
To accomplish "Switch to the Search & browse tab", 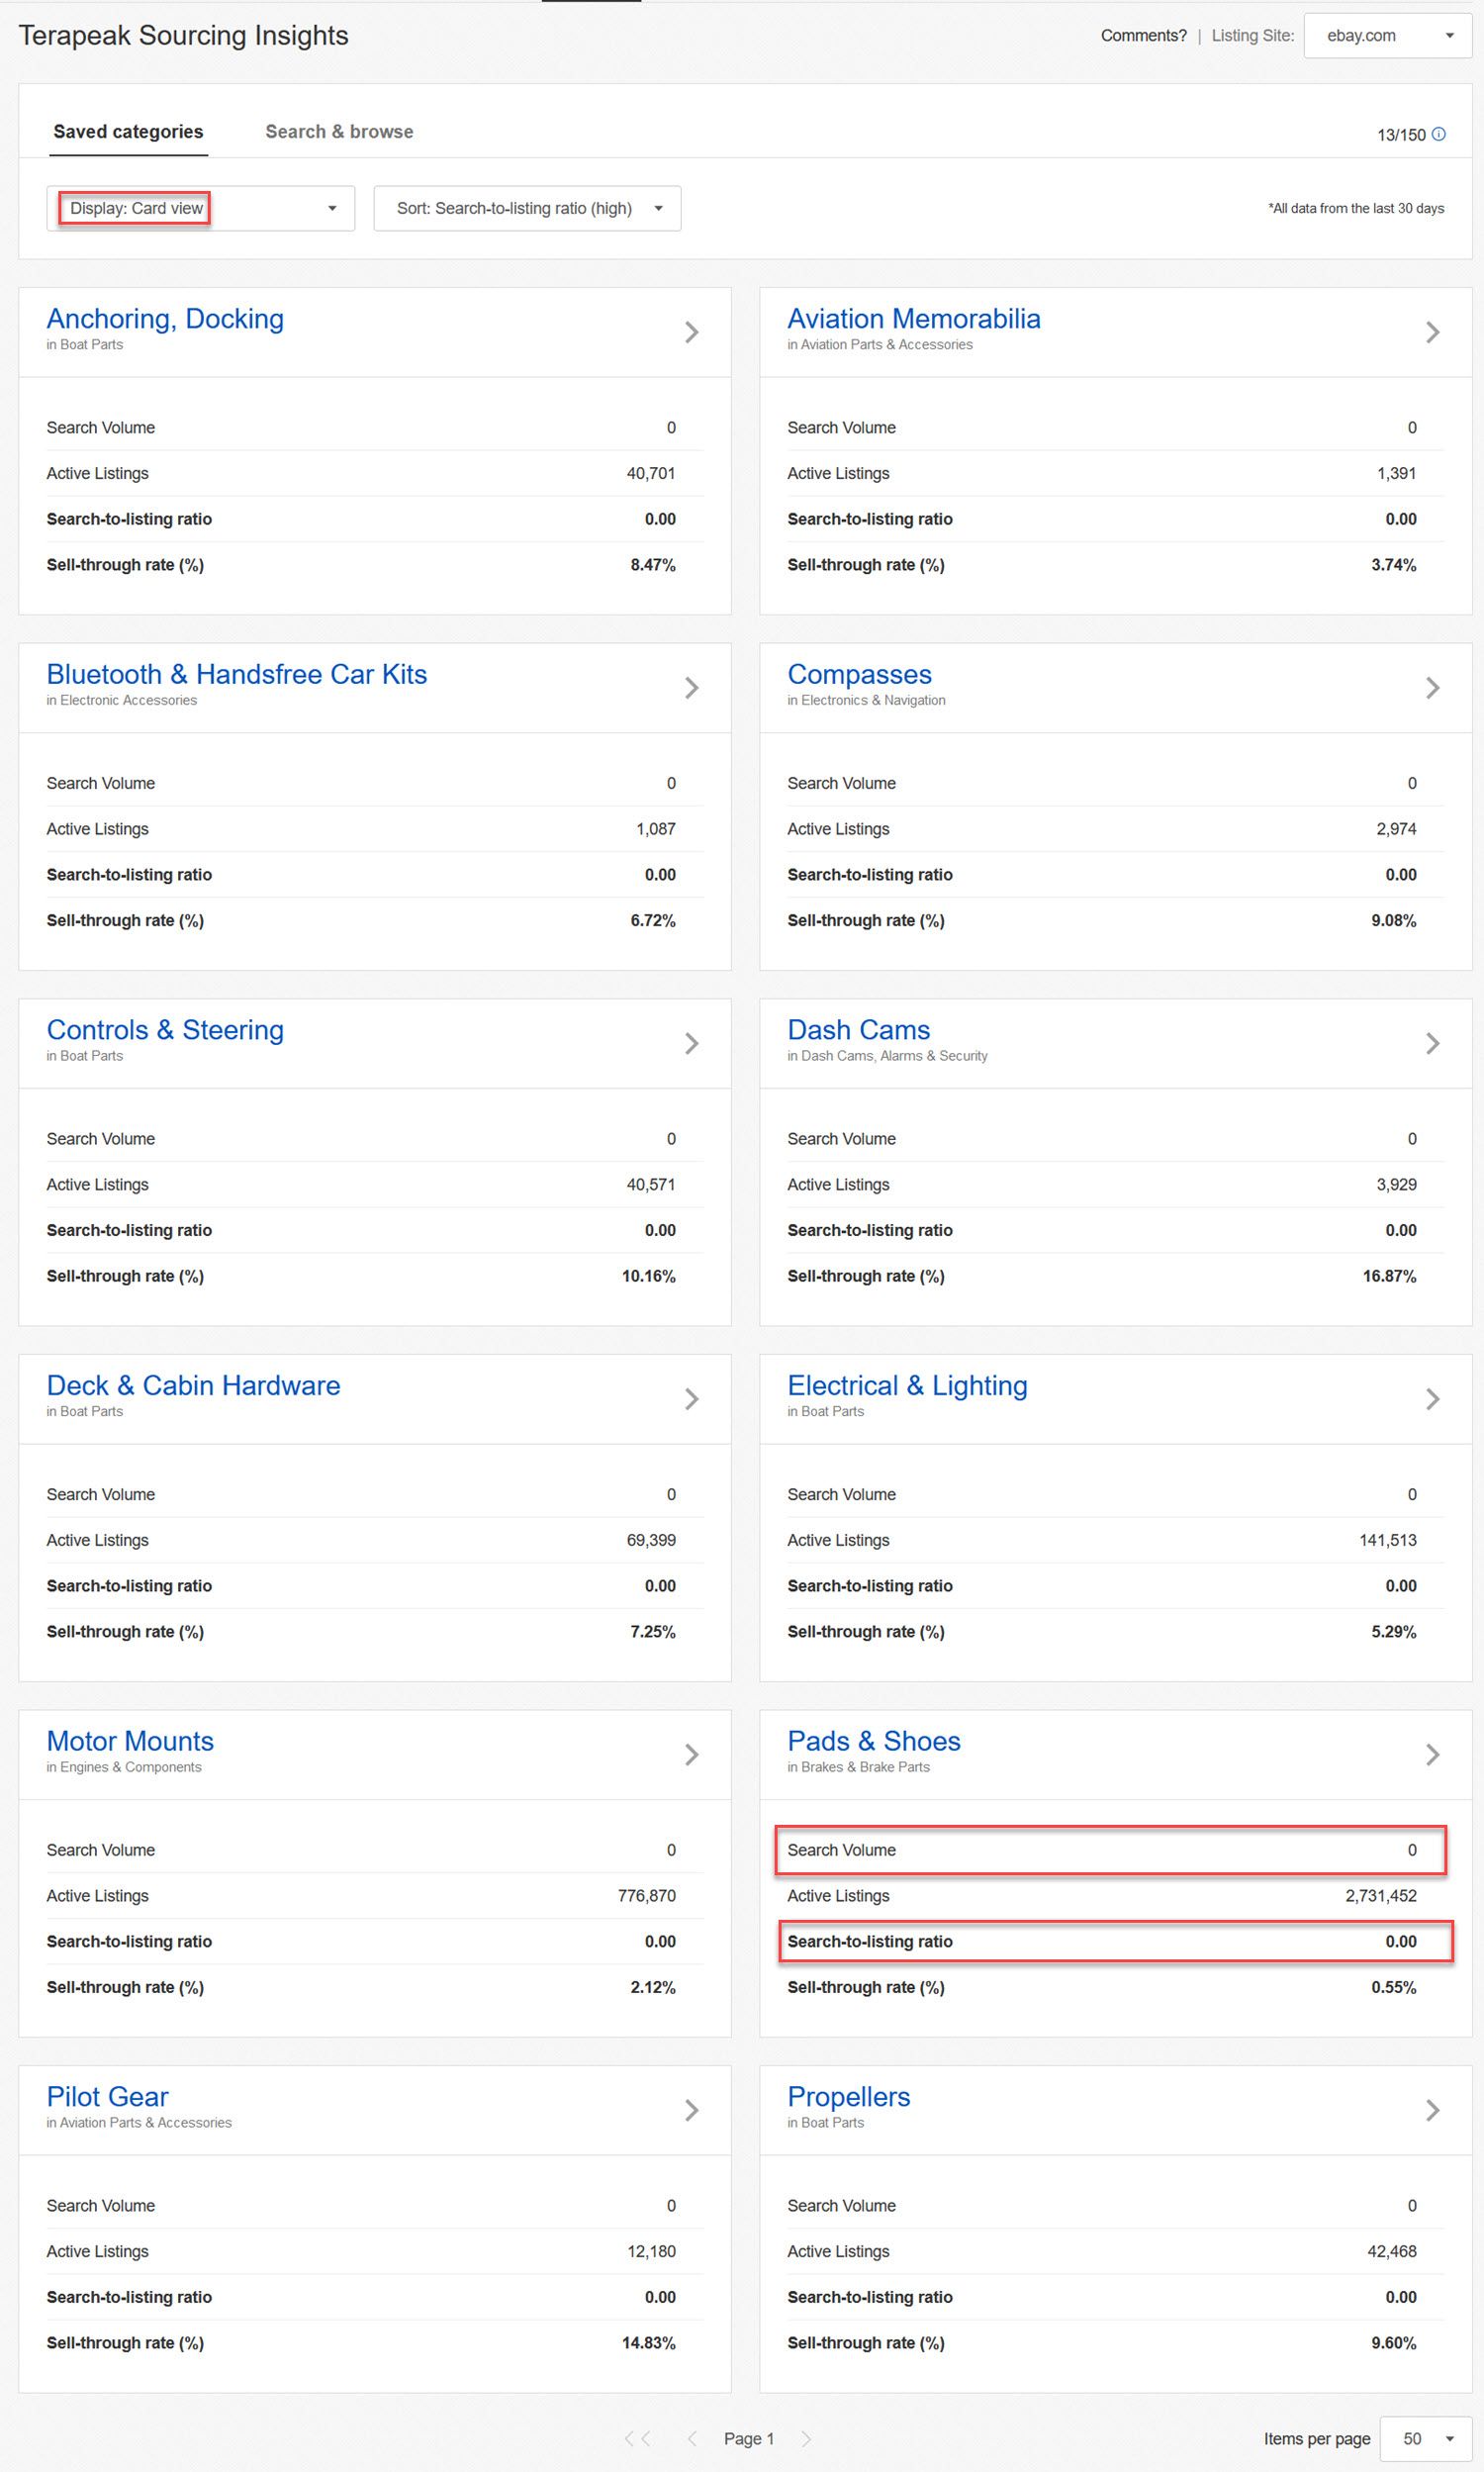I will [339, 131].
